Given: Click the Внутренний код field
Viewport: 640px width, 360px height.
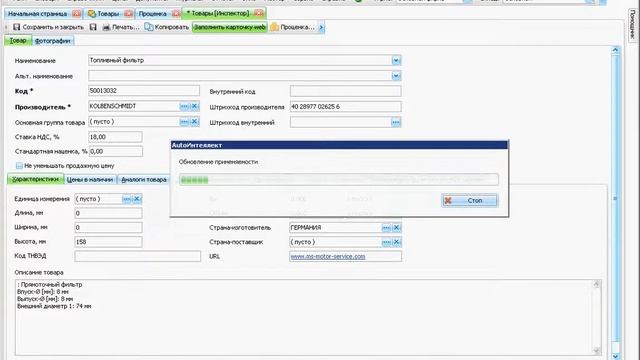Looking at the screenshot, I should tap(346, 91).
